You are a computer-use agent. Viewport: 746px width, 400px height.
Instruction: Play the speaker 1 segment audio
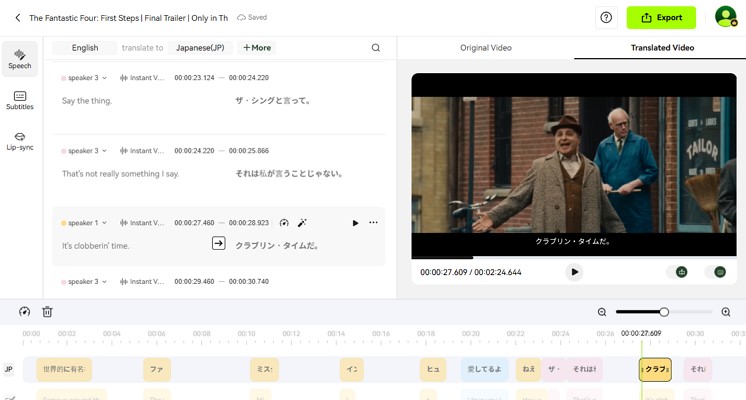[x=355, y=223]
